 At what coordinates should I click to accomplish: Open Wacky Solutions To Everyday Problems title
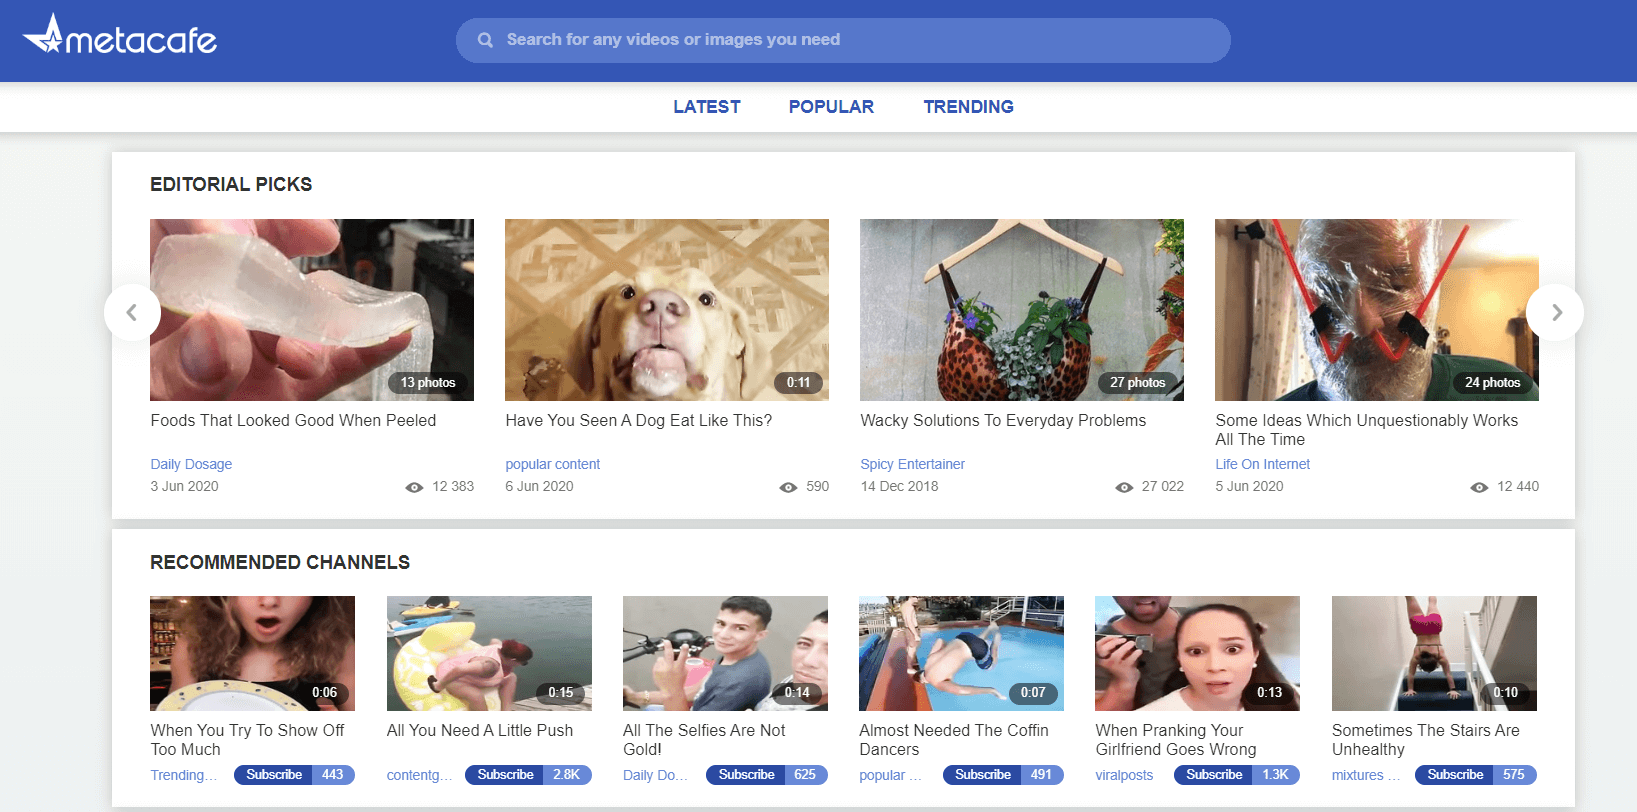point(1003,421)
